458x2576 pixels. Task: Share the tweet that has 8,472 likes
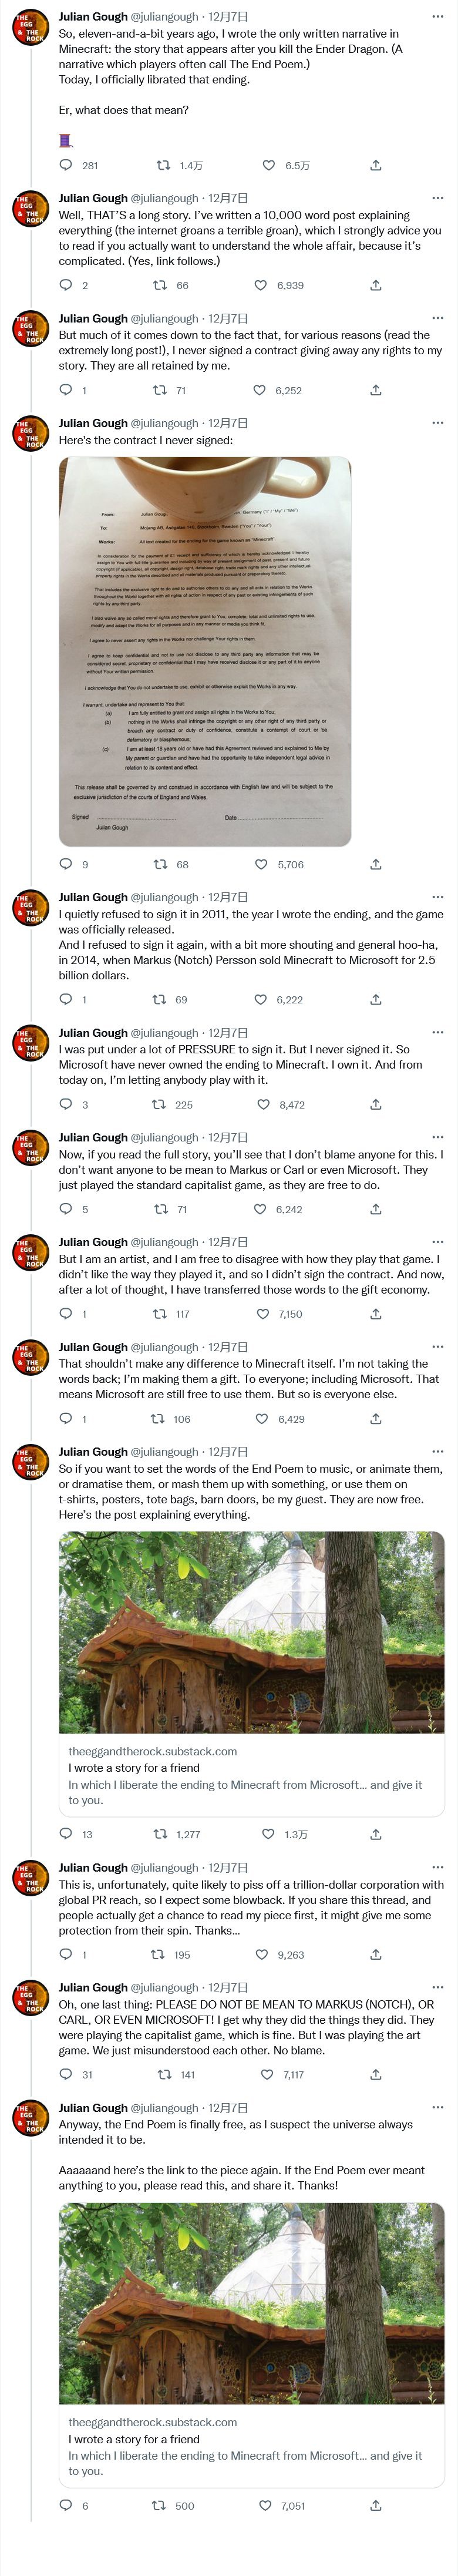pos(375,1104)
